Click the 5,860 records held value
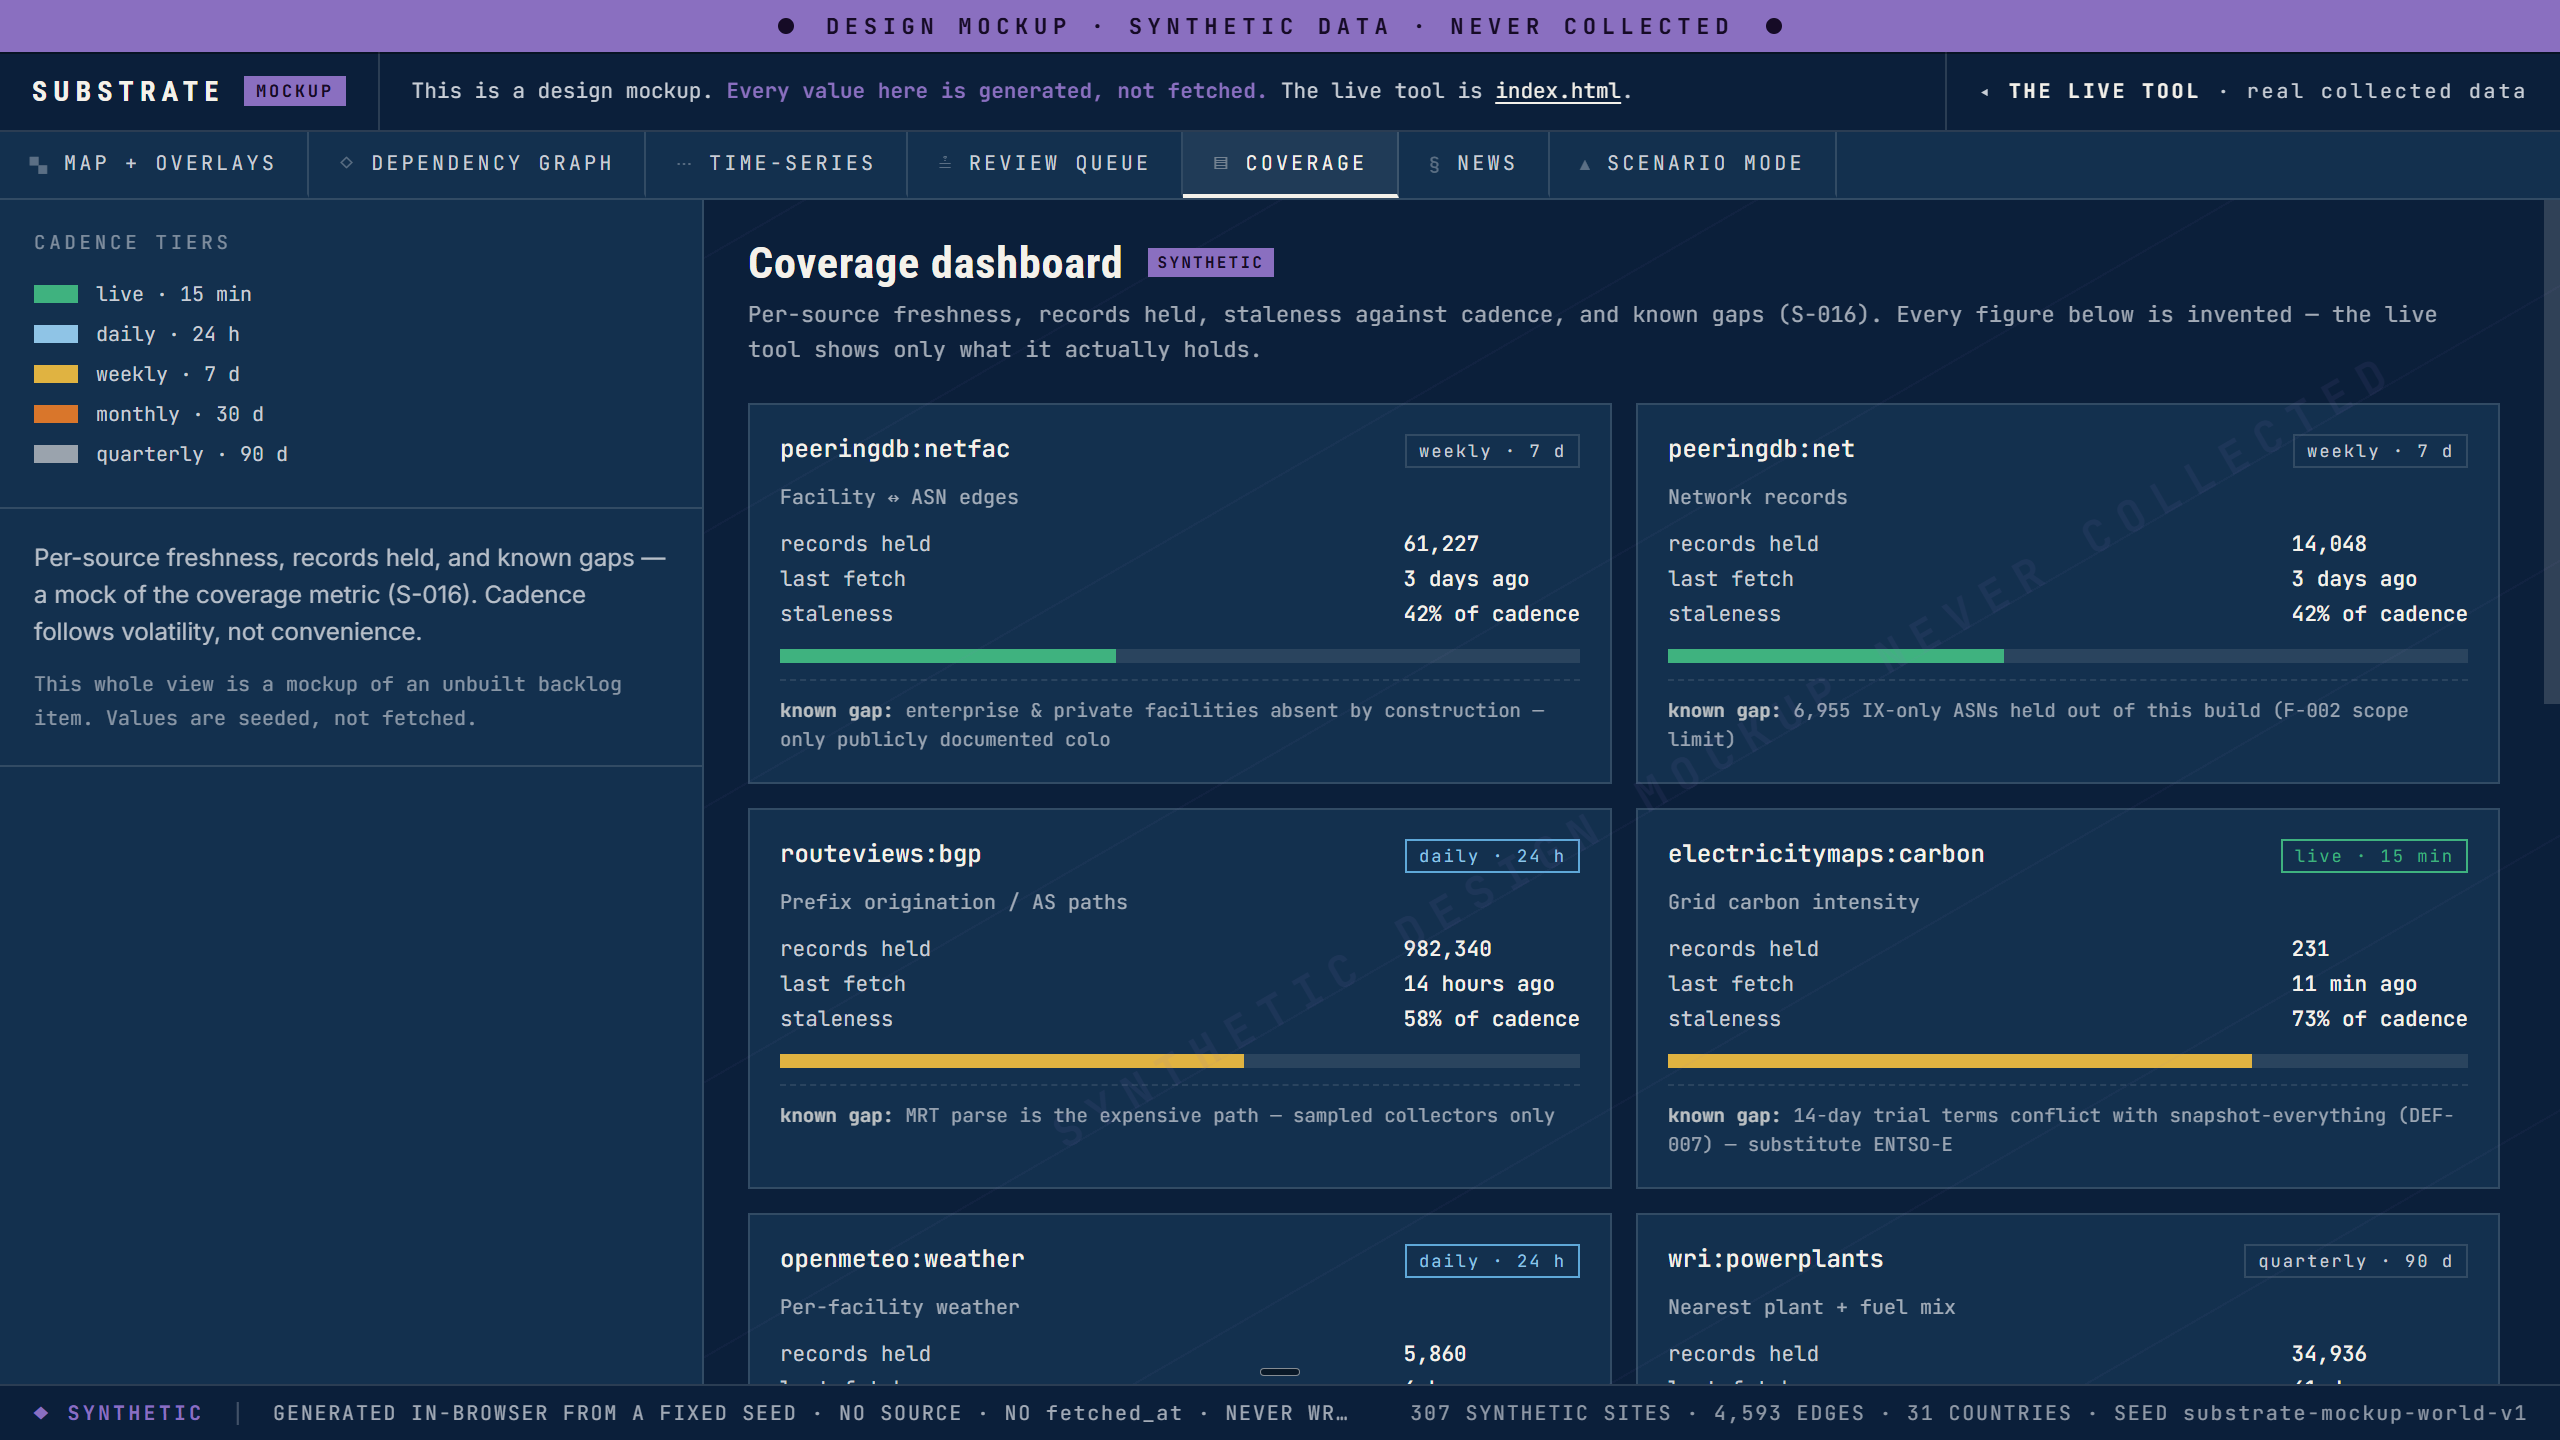Screen dimensions: 2560x1440 click(1435, 1354)
